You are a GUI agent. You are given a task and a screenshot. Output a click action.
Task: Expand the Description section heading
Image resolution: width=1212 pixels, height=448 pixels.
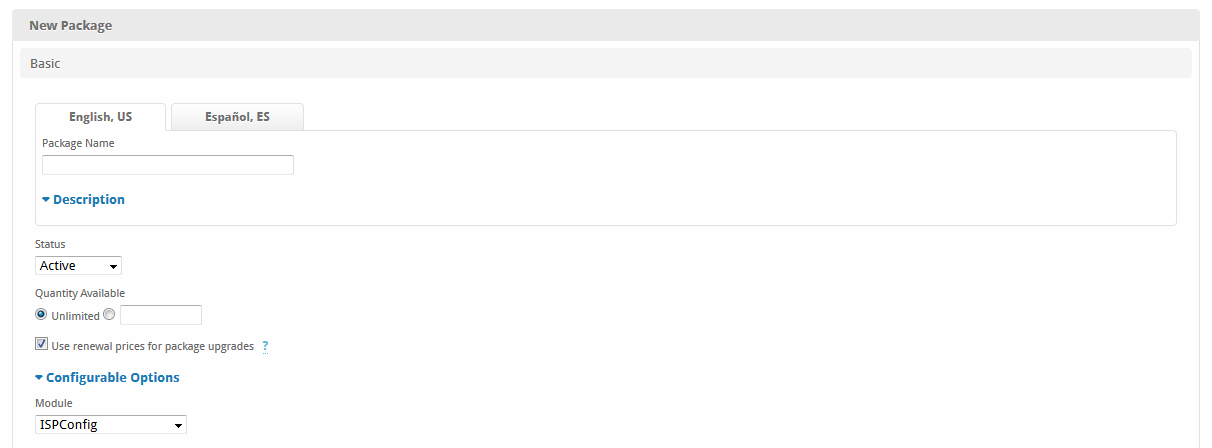(x=89, y=200)
